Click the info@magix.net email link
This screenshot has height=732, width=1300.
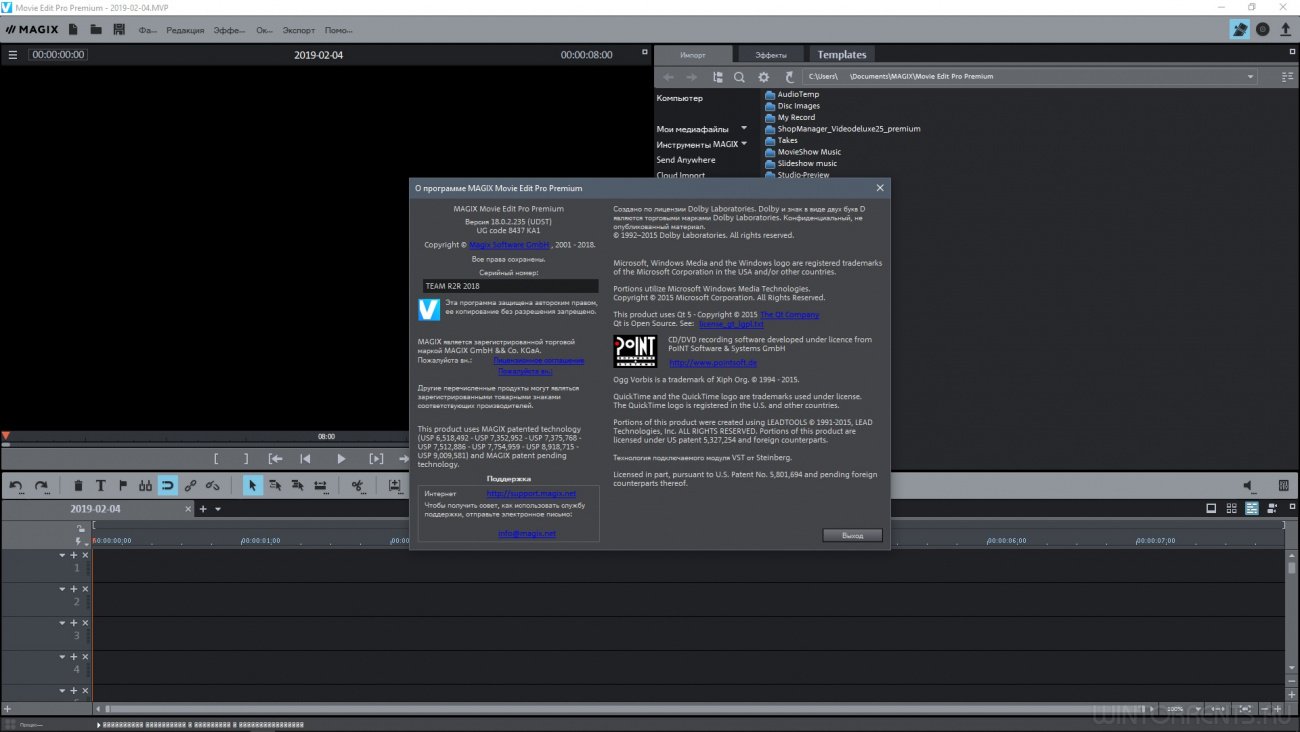[527, 533]
